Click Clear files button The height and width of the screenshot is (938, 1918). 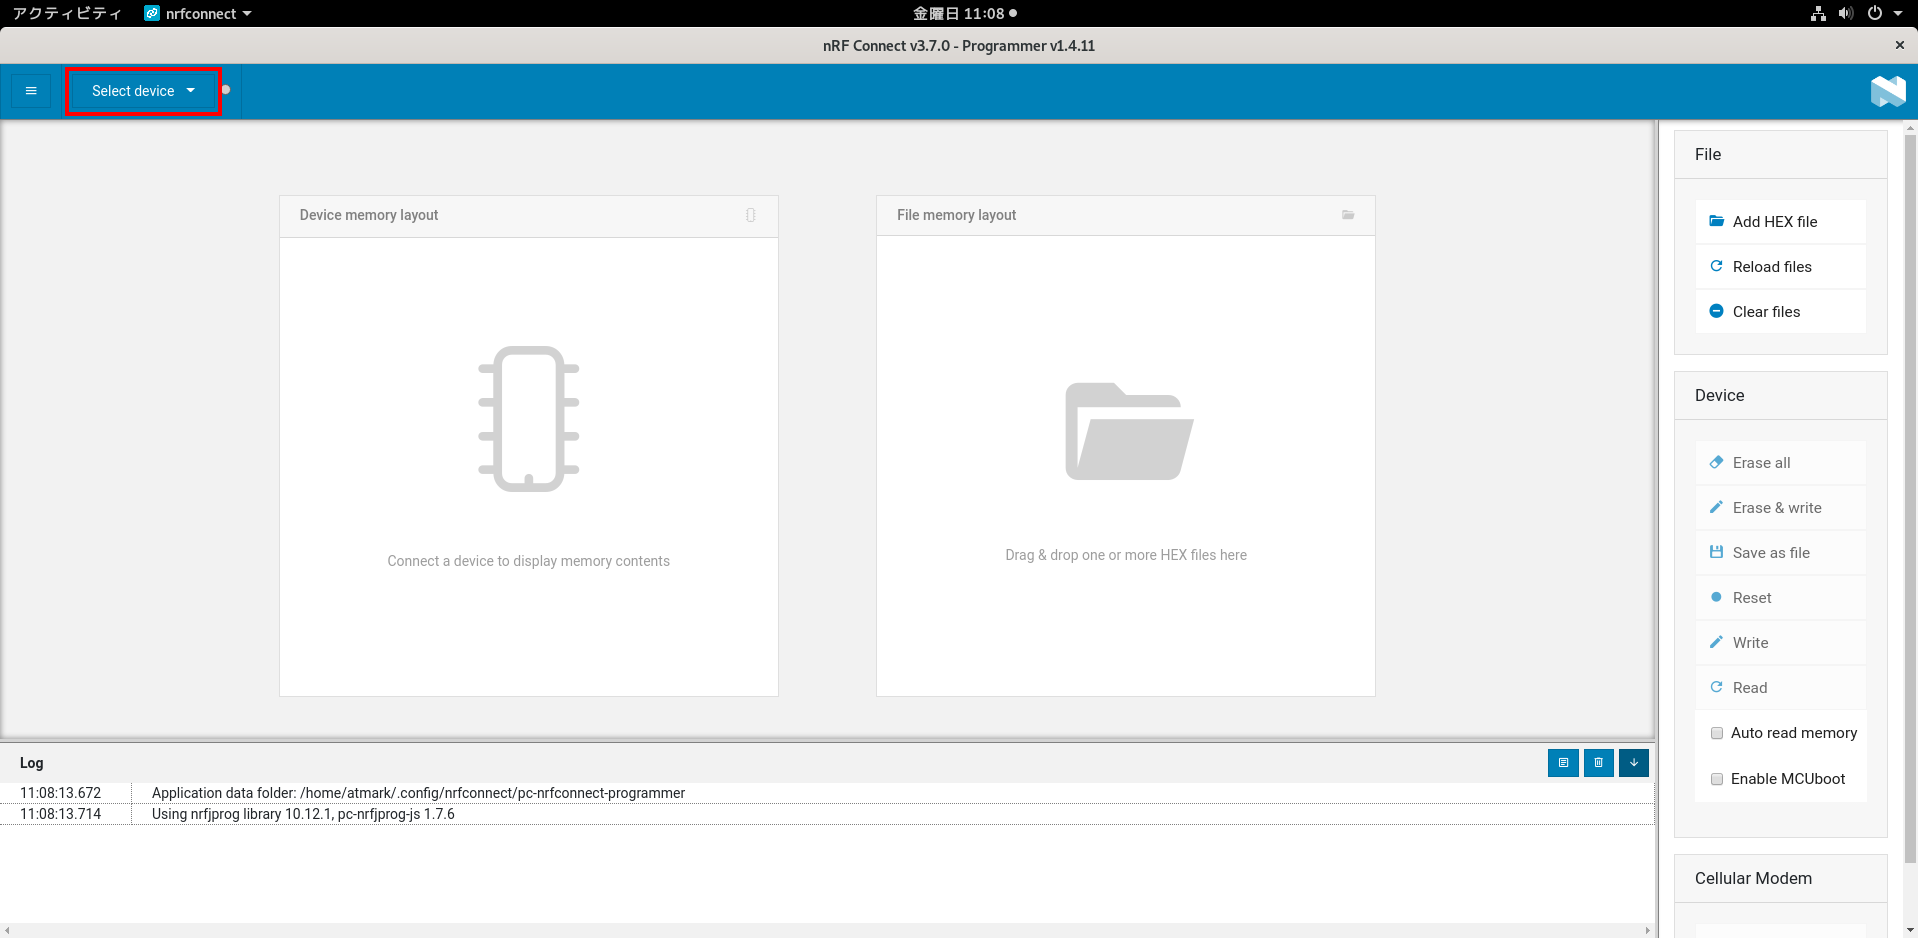coord(1780,312)
